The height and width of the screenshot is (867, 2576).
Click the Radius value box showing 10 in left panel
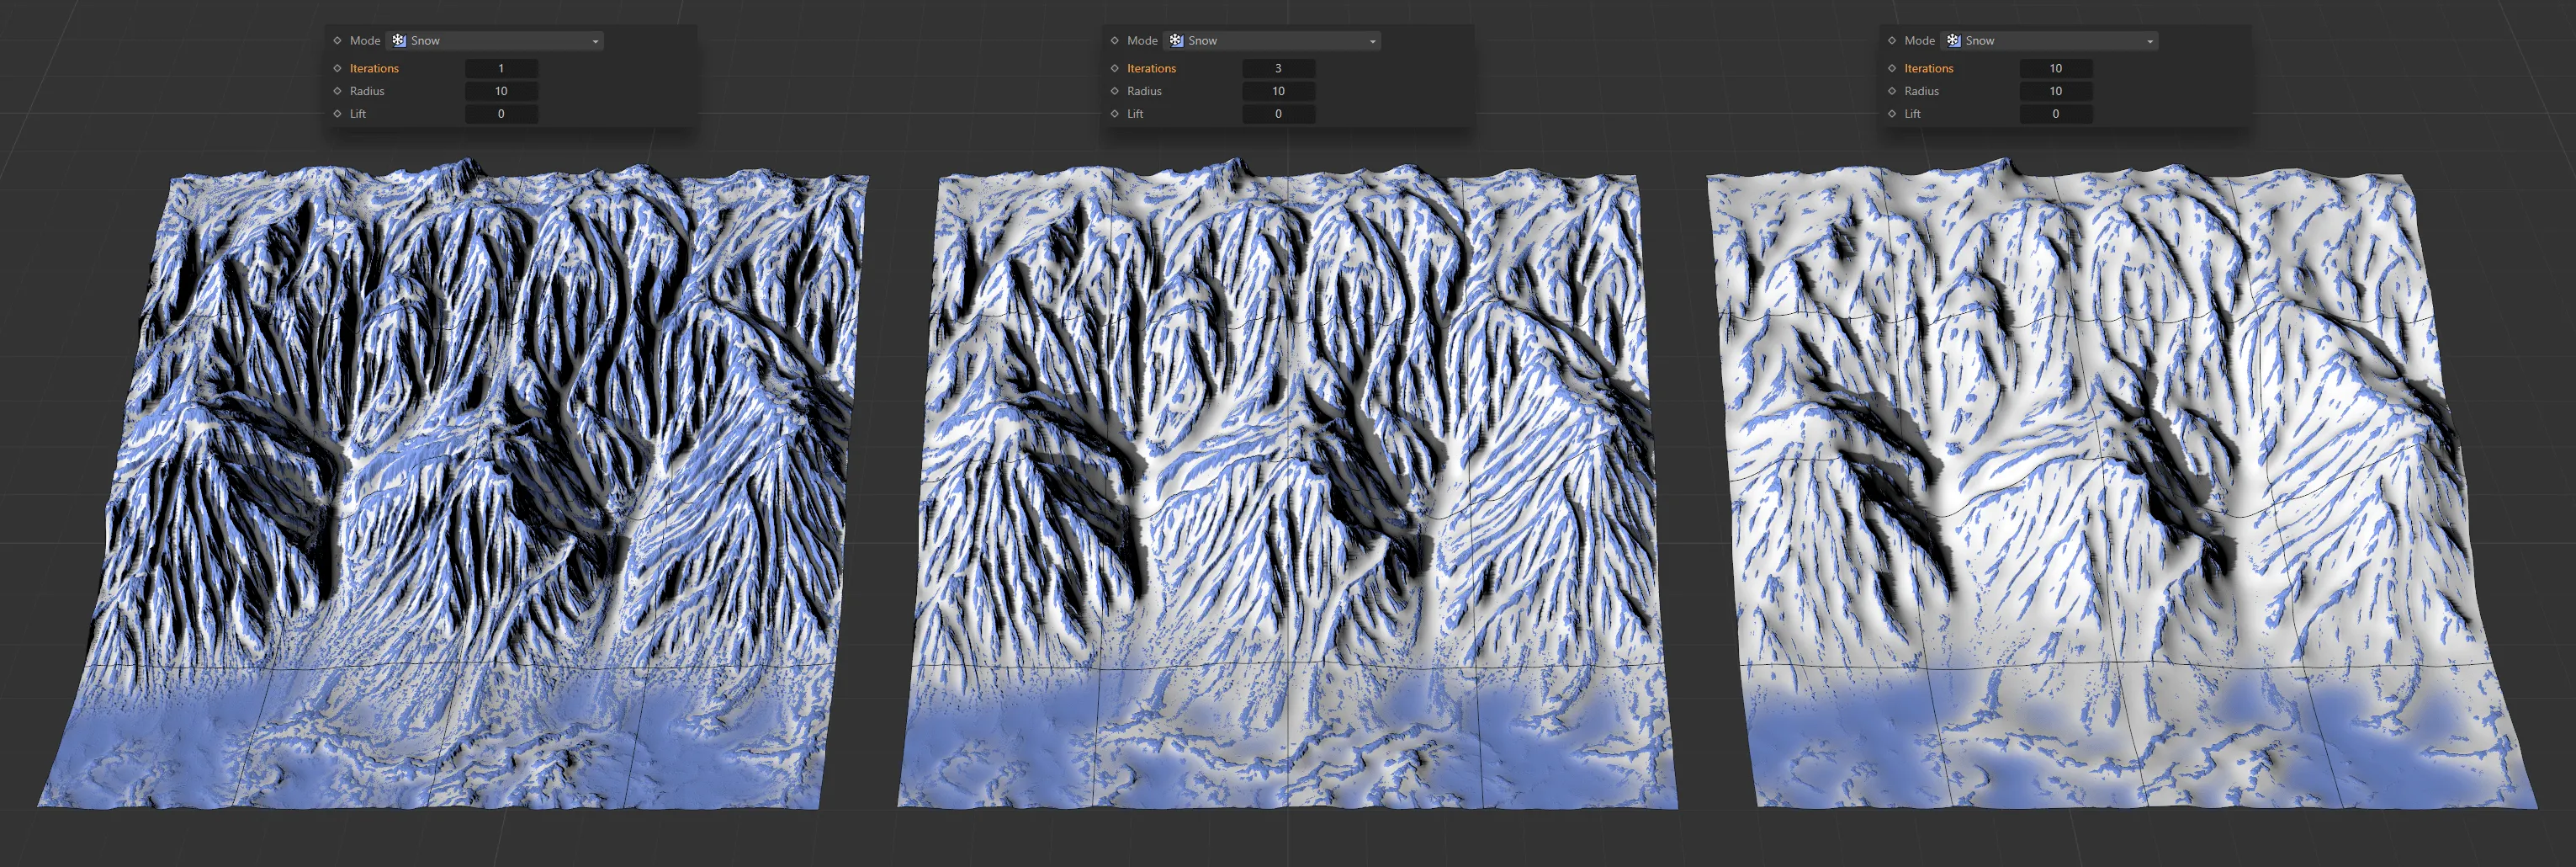[x=501, y=91]
